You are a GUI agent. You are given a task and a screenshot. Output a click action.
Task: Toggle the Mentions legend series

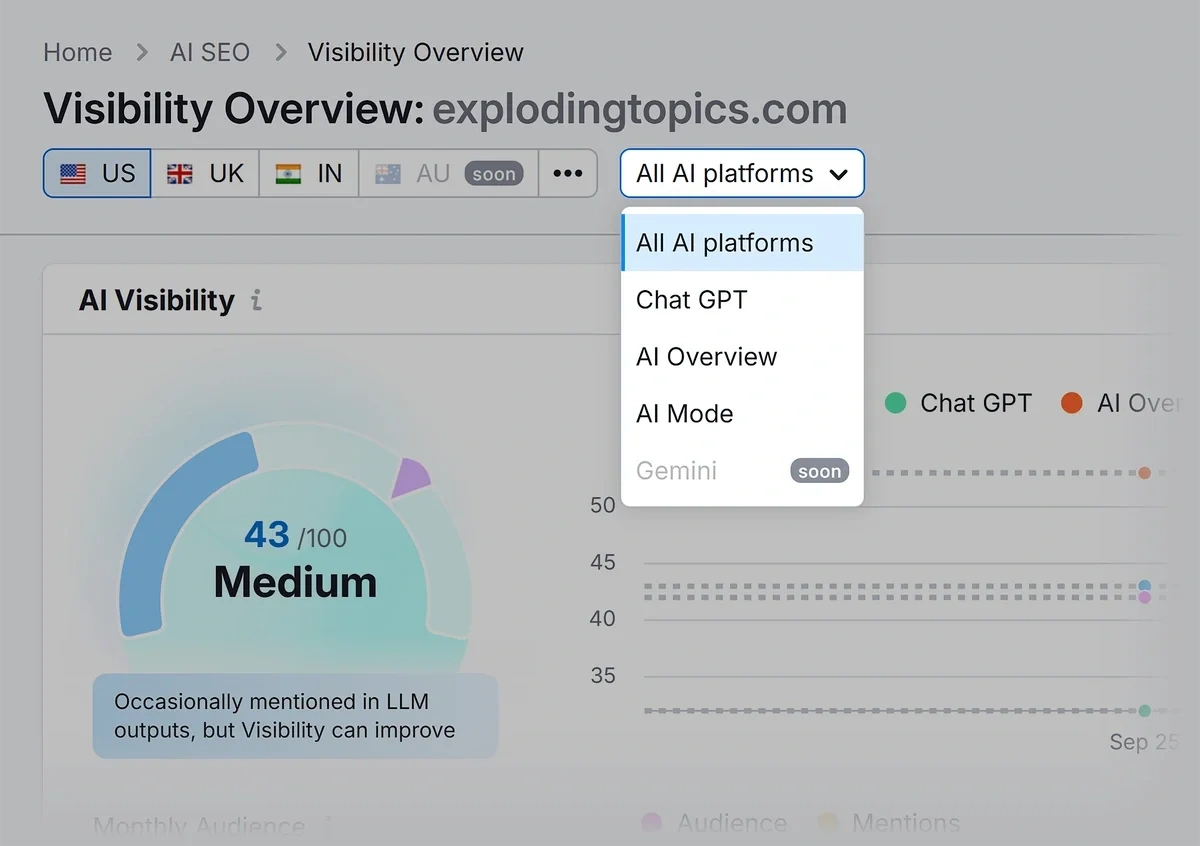[x=906, y=823]
